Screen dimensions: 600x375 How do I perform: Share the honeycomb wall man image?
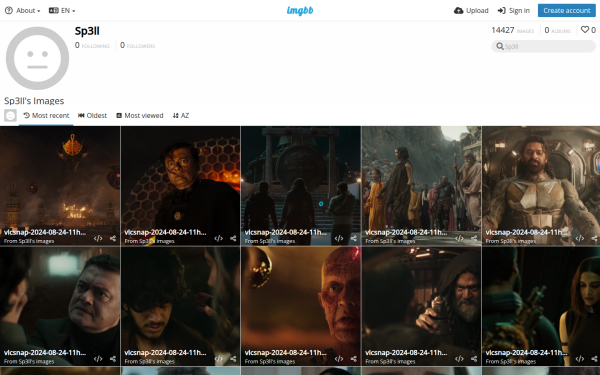233,238
